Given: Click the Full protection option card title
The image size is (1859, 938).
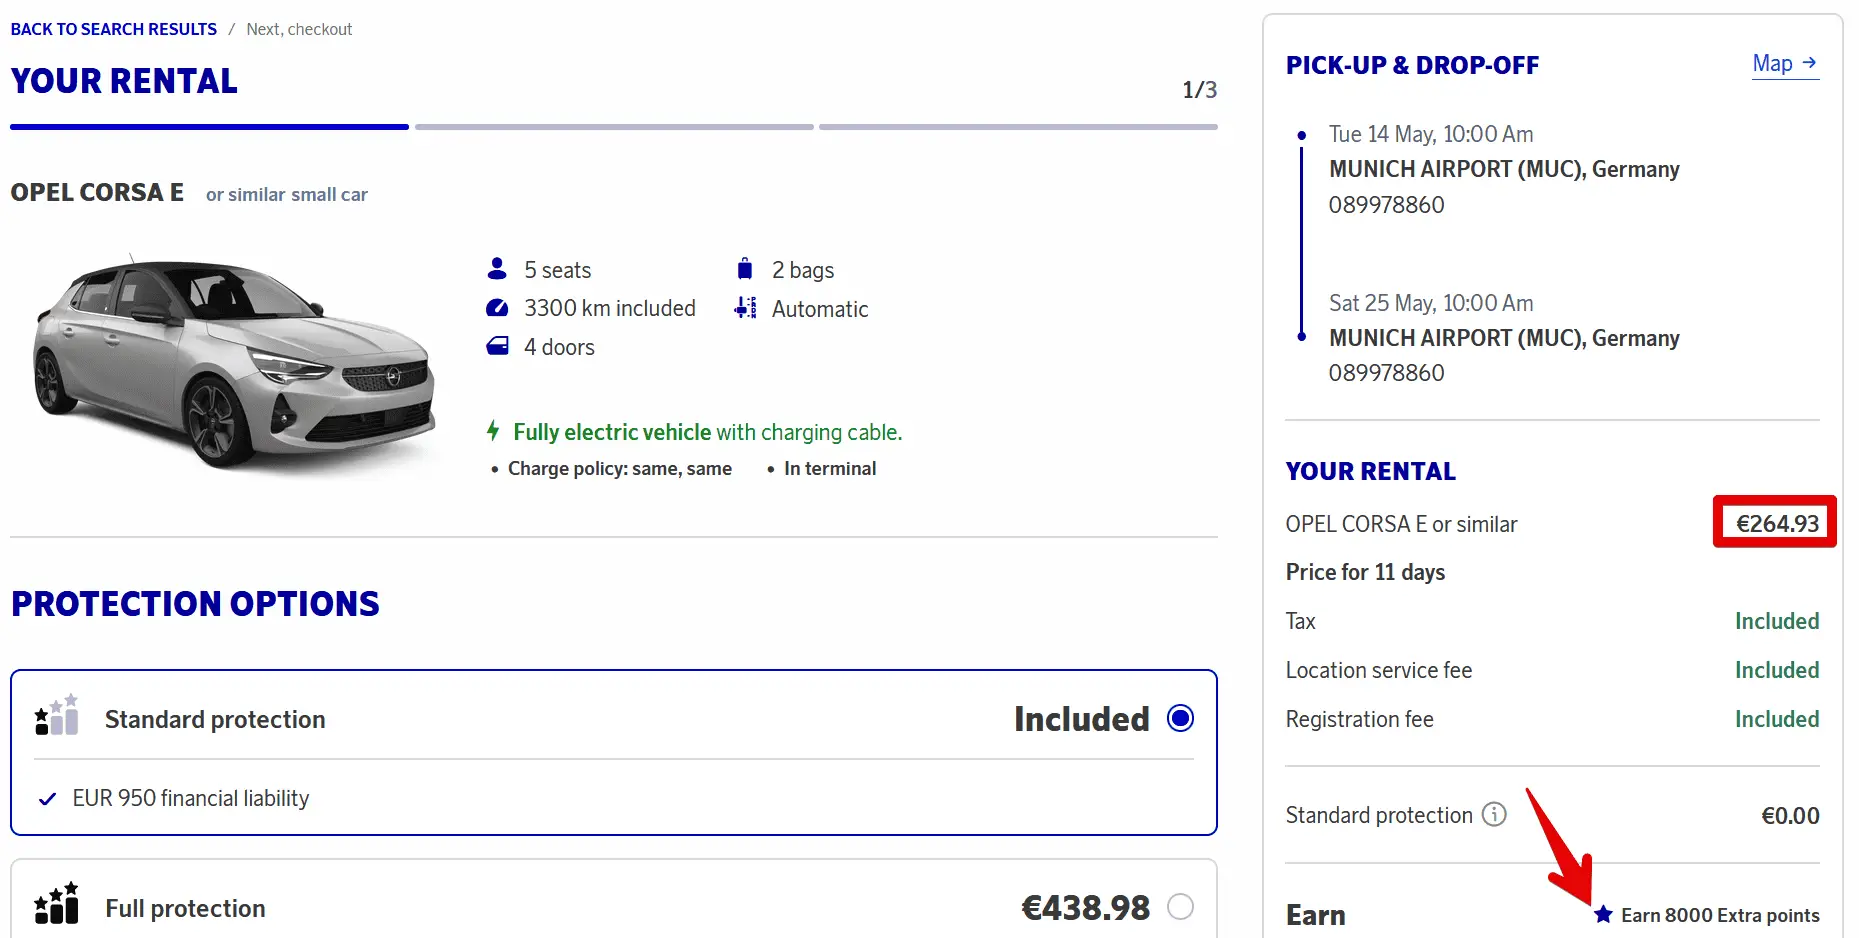Looking at the screenshot, I should [x=185, y=908].
